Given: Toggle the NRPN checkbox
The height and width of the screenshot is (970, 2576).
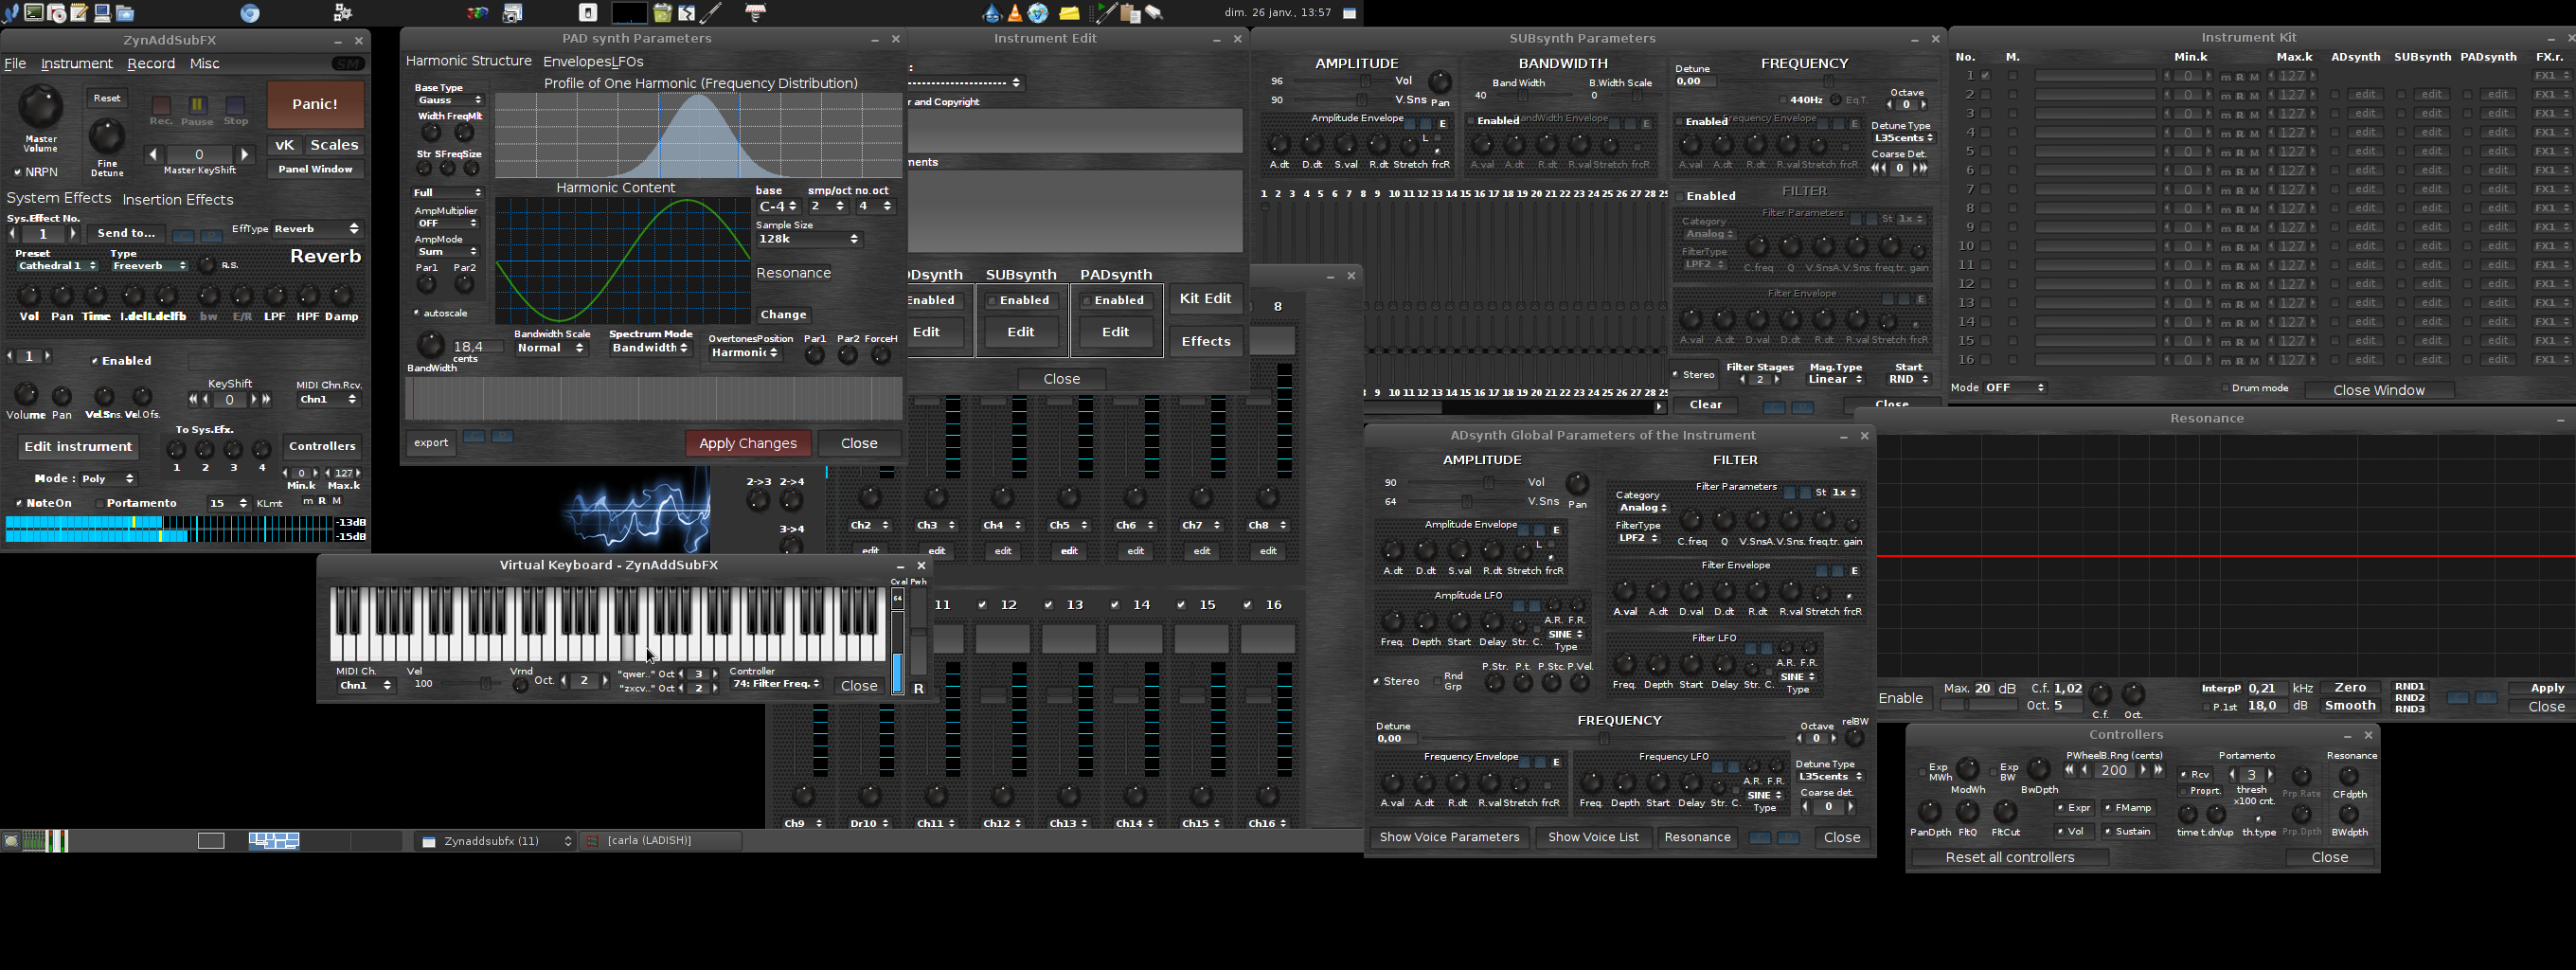Looking at the screenshot, I should (18, 172).
